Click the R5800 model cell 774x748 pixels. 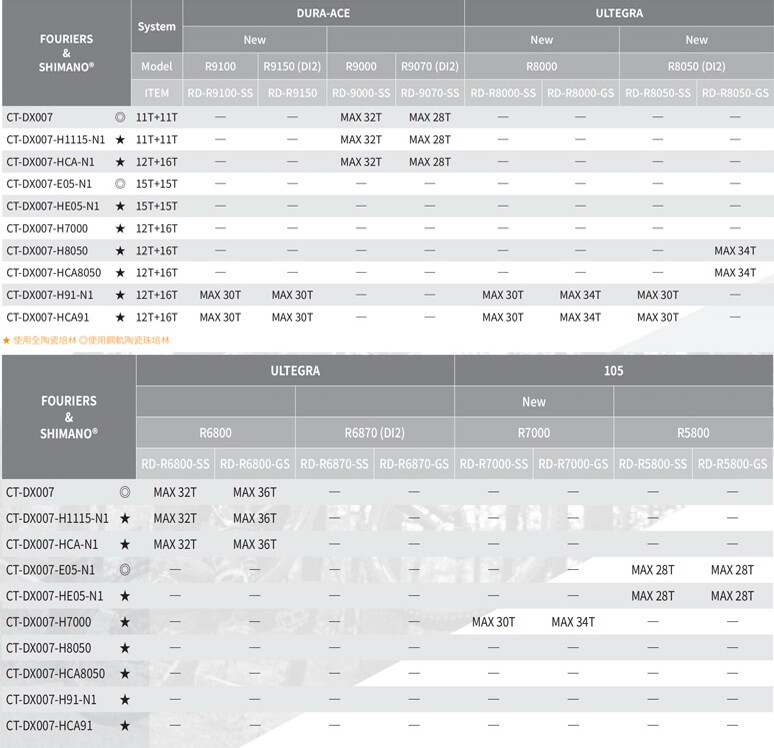(693, 433)
